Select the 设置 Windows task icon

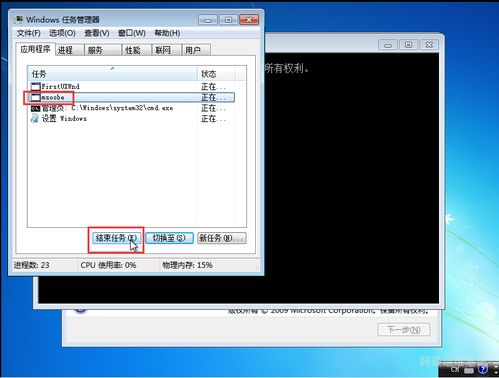point(35,118)
